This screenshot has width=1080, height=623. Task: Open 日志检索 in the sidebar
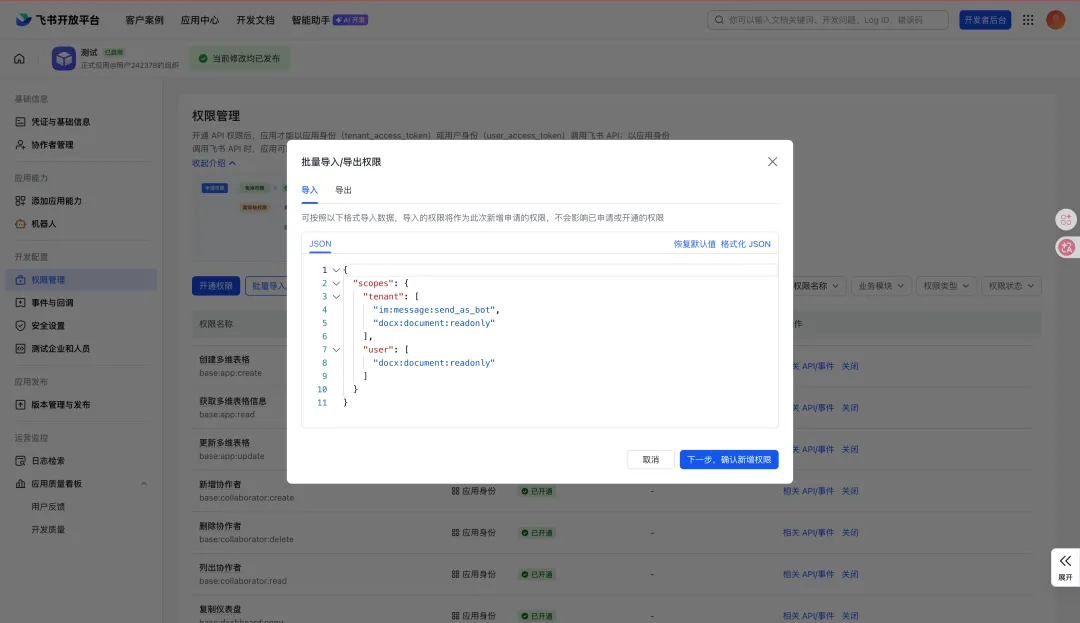48,461
